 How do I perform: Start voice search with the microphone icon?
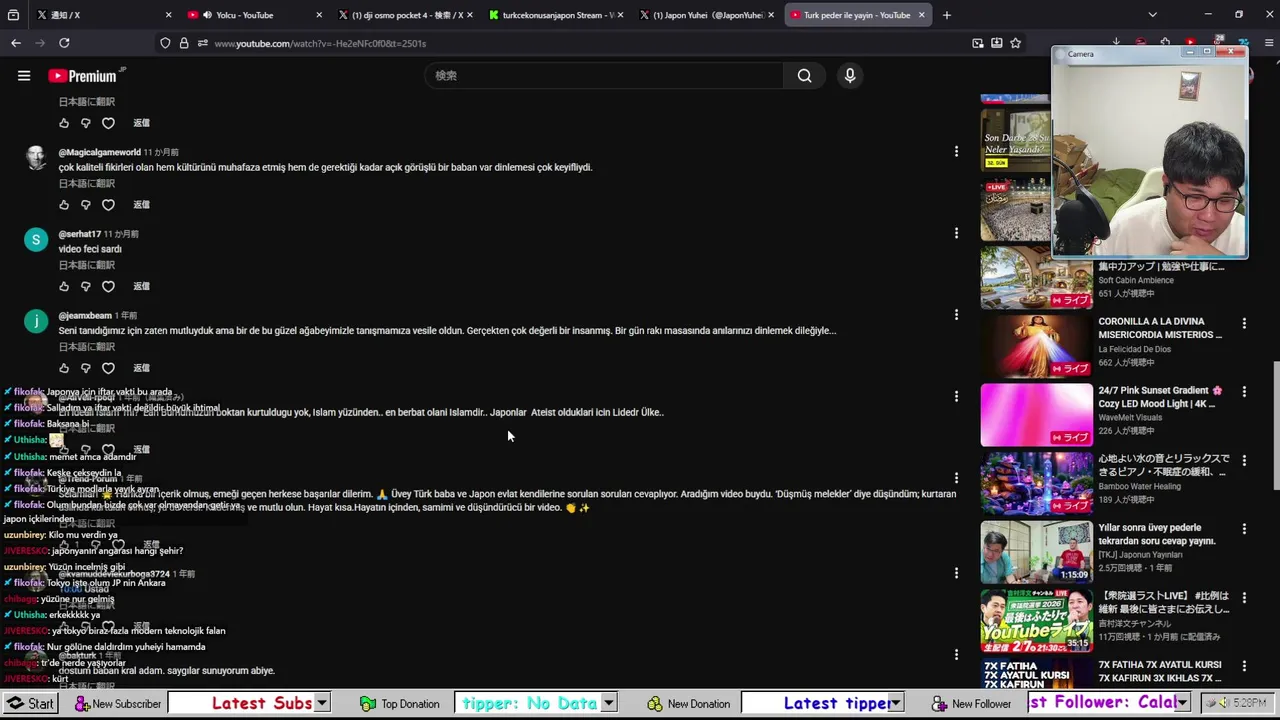click(850, 76)
